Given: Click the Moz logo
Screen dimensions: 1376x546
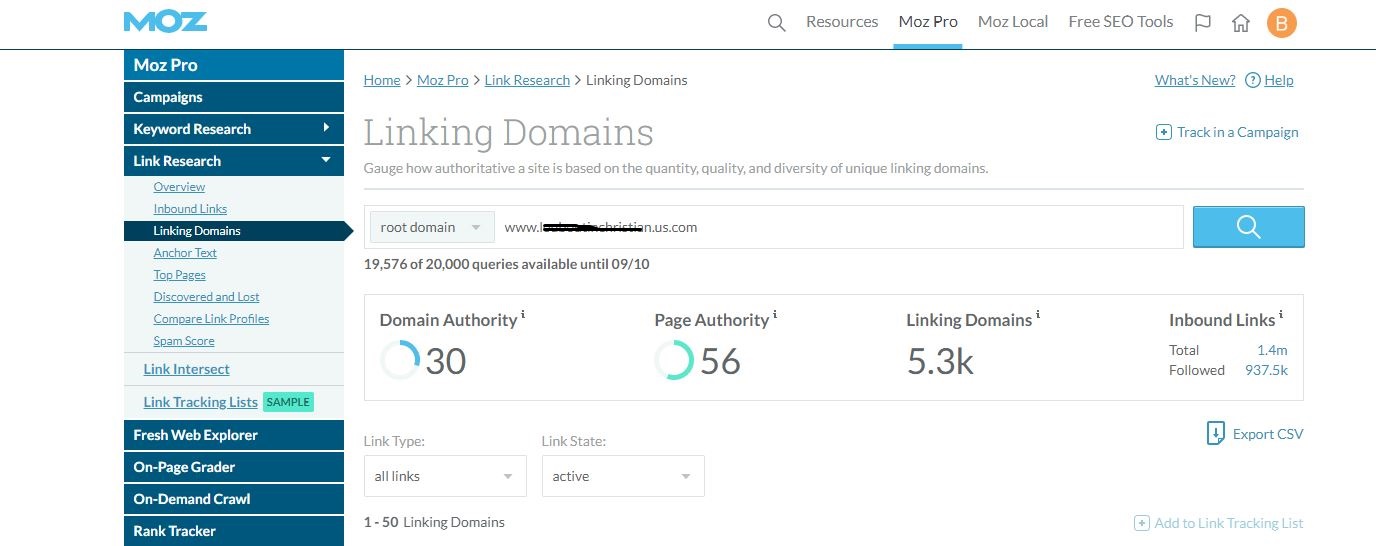Looking at the screenshot, I should [166, 22].
